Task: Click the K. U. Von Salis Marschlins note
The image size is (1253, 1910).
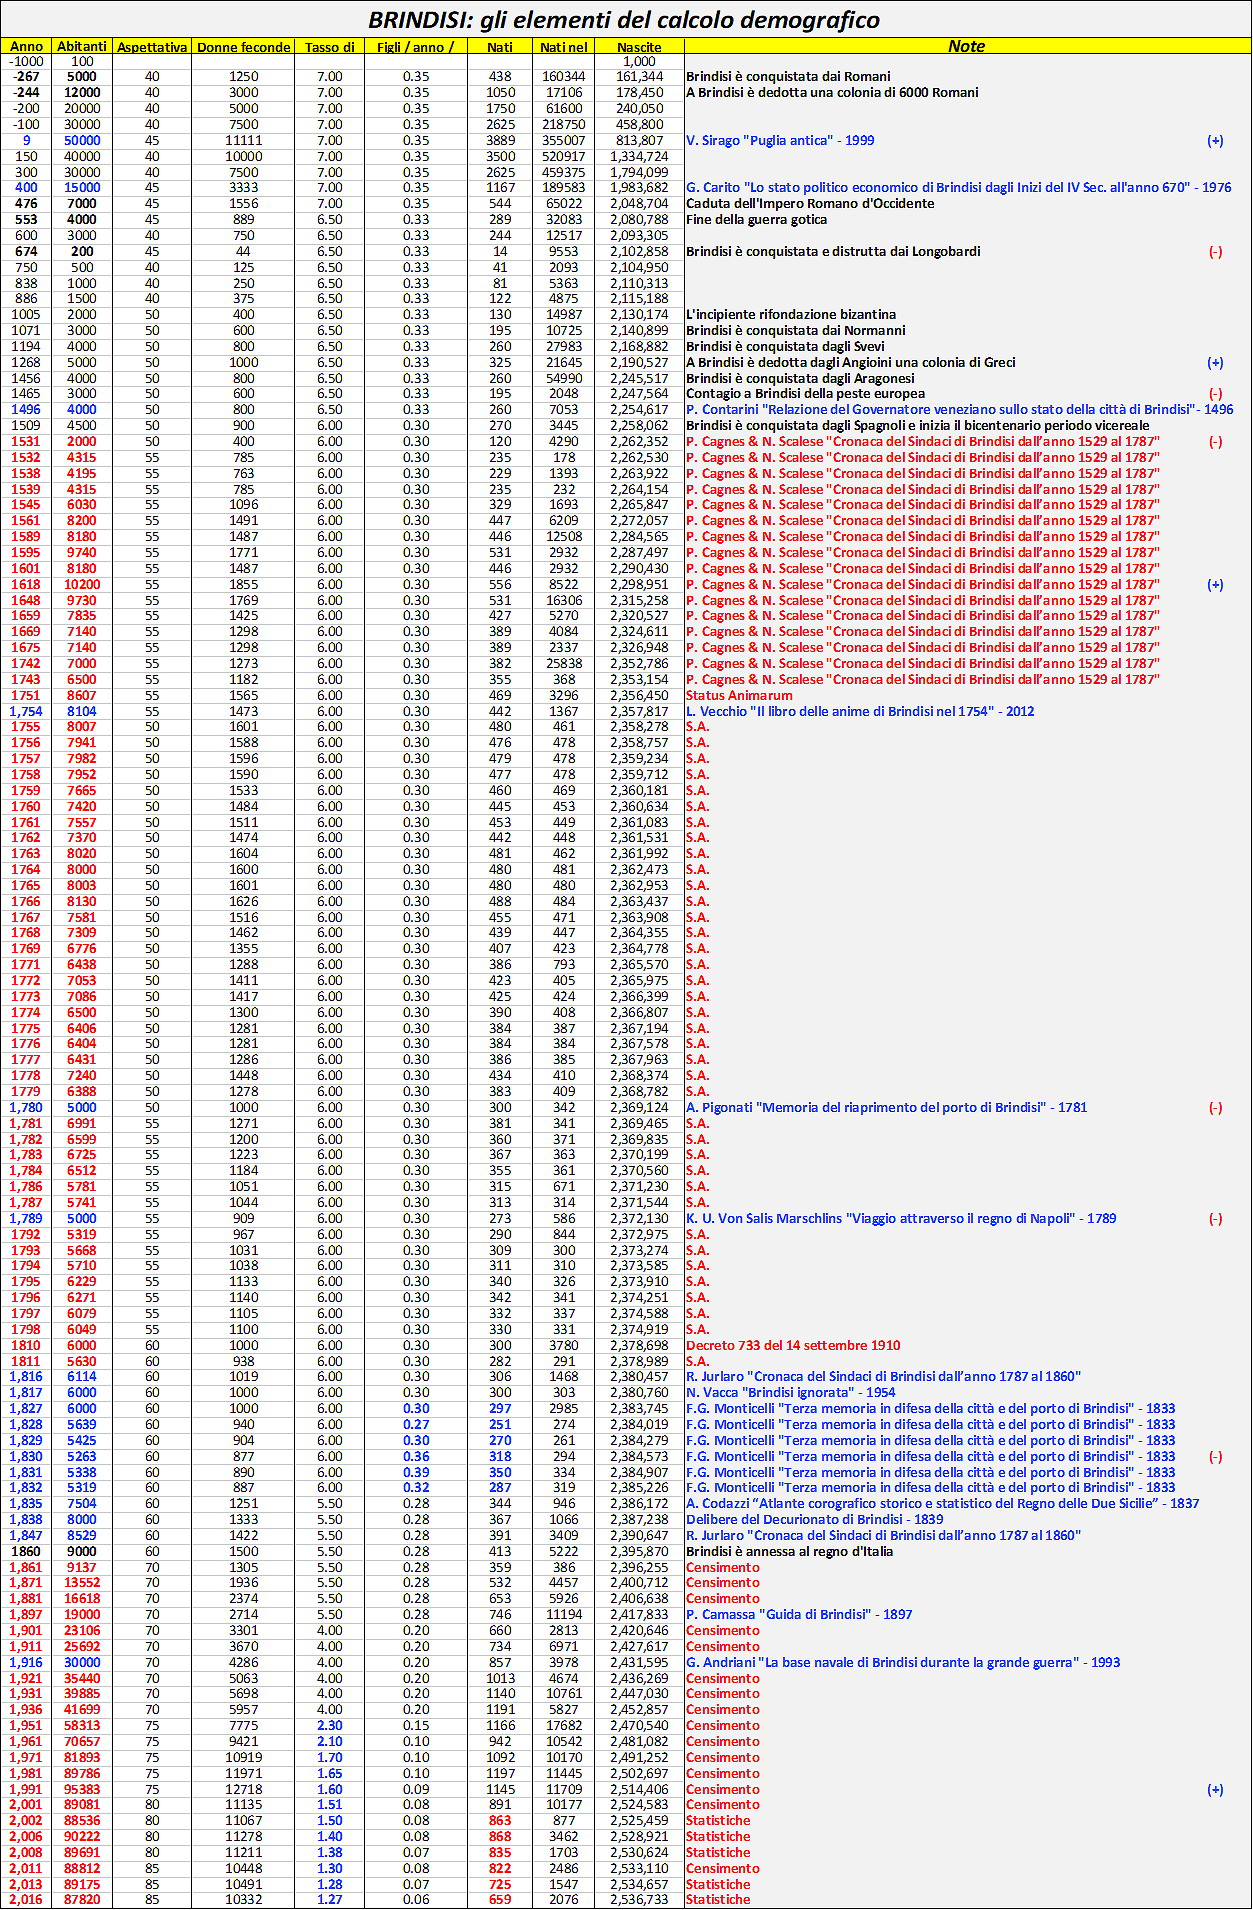Action: pos(901,1218)
